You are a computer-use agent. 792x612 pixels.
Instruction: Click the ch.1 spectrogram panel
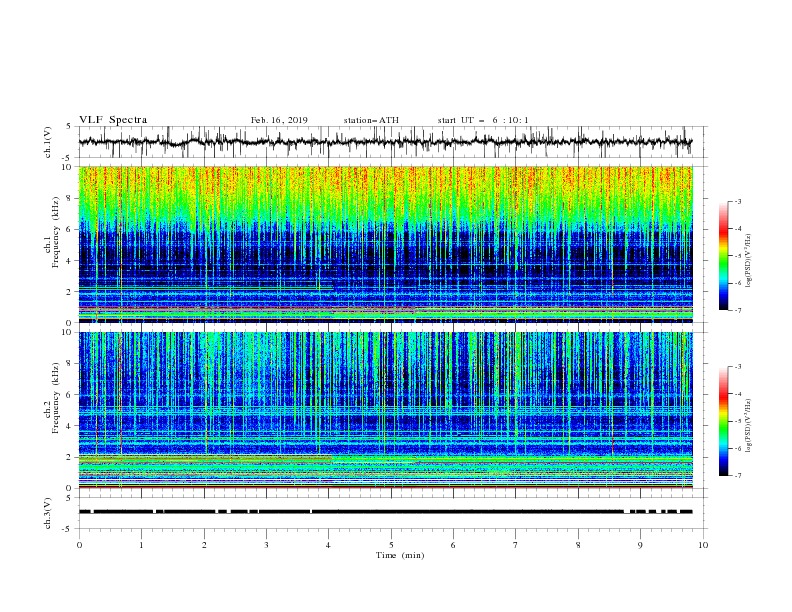tap(386, 244)
